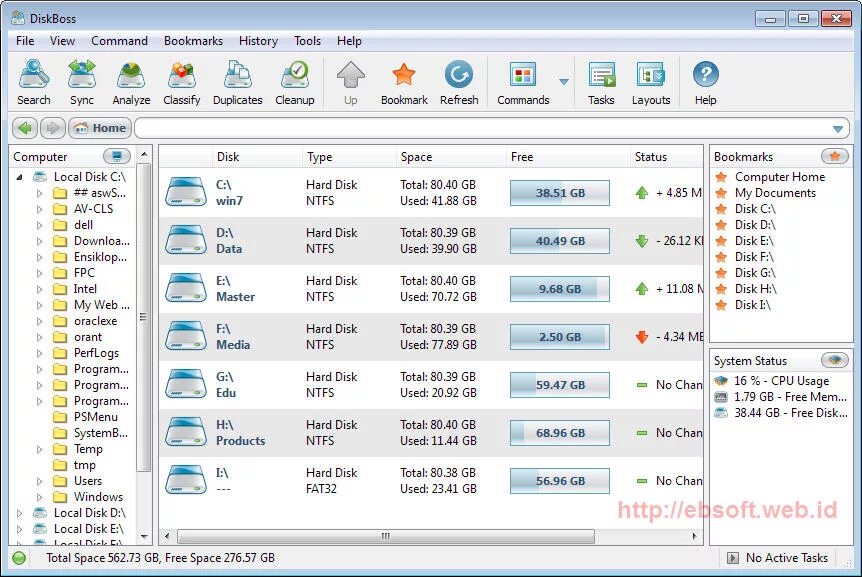
Task: Open the Command menu
Action: (x=119, y=41)
